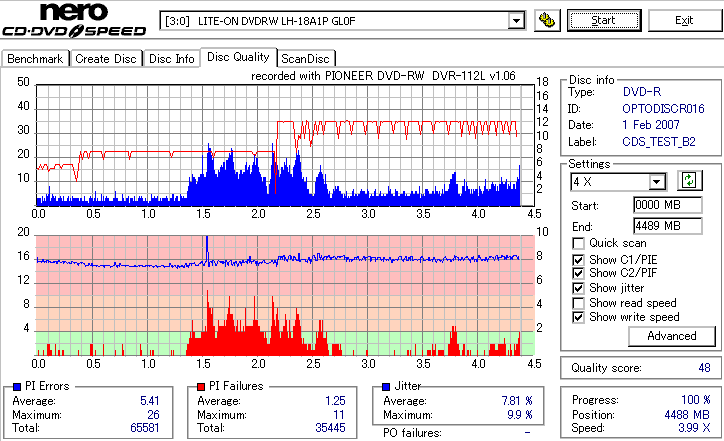Click the End MB input field

pos(668,226)
